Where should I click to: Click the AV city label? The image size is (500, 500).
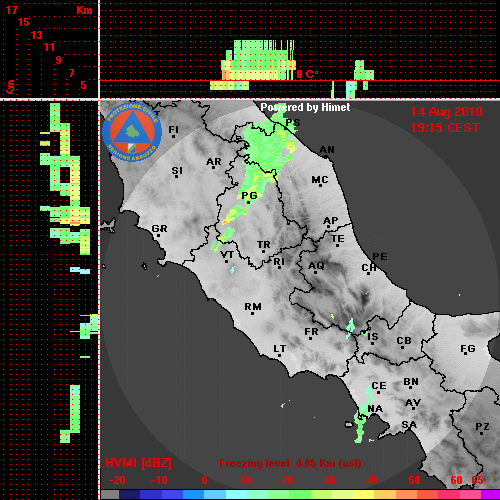(x=413, y=403)
